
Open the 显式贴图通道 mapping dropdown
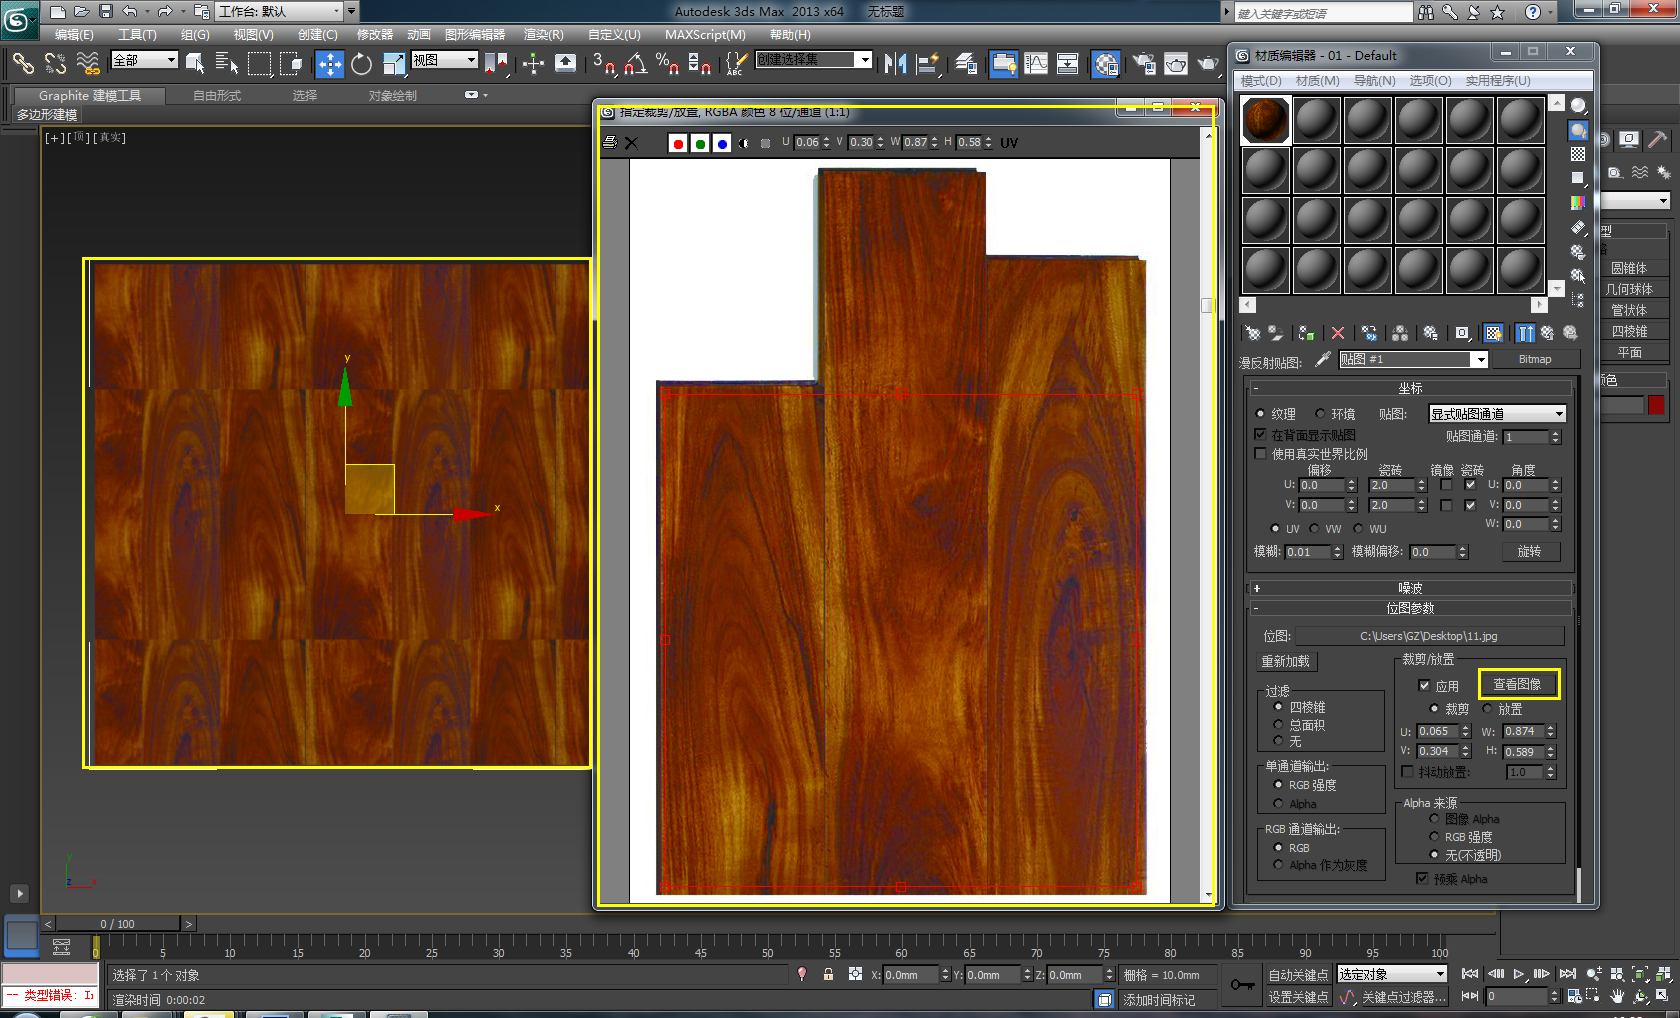click(1558, 414)
